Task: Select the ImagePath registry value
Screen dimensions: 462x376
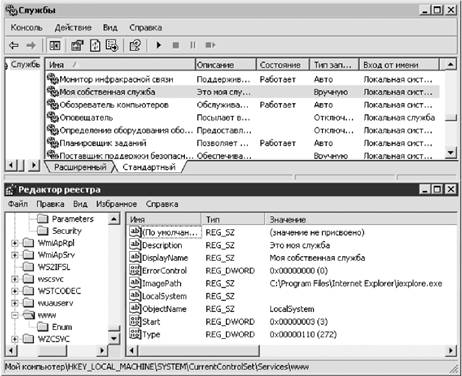Action: coord(161,284)
